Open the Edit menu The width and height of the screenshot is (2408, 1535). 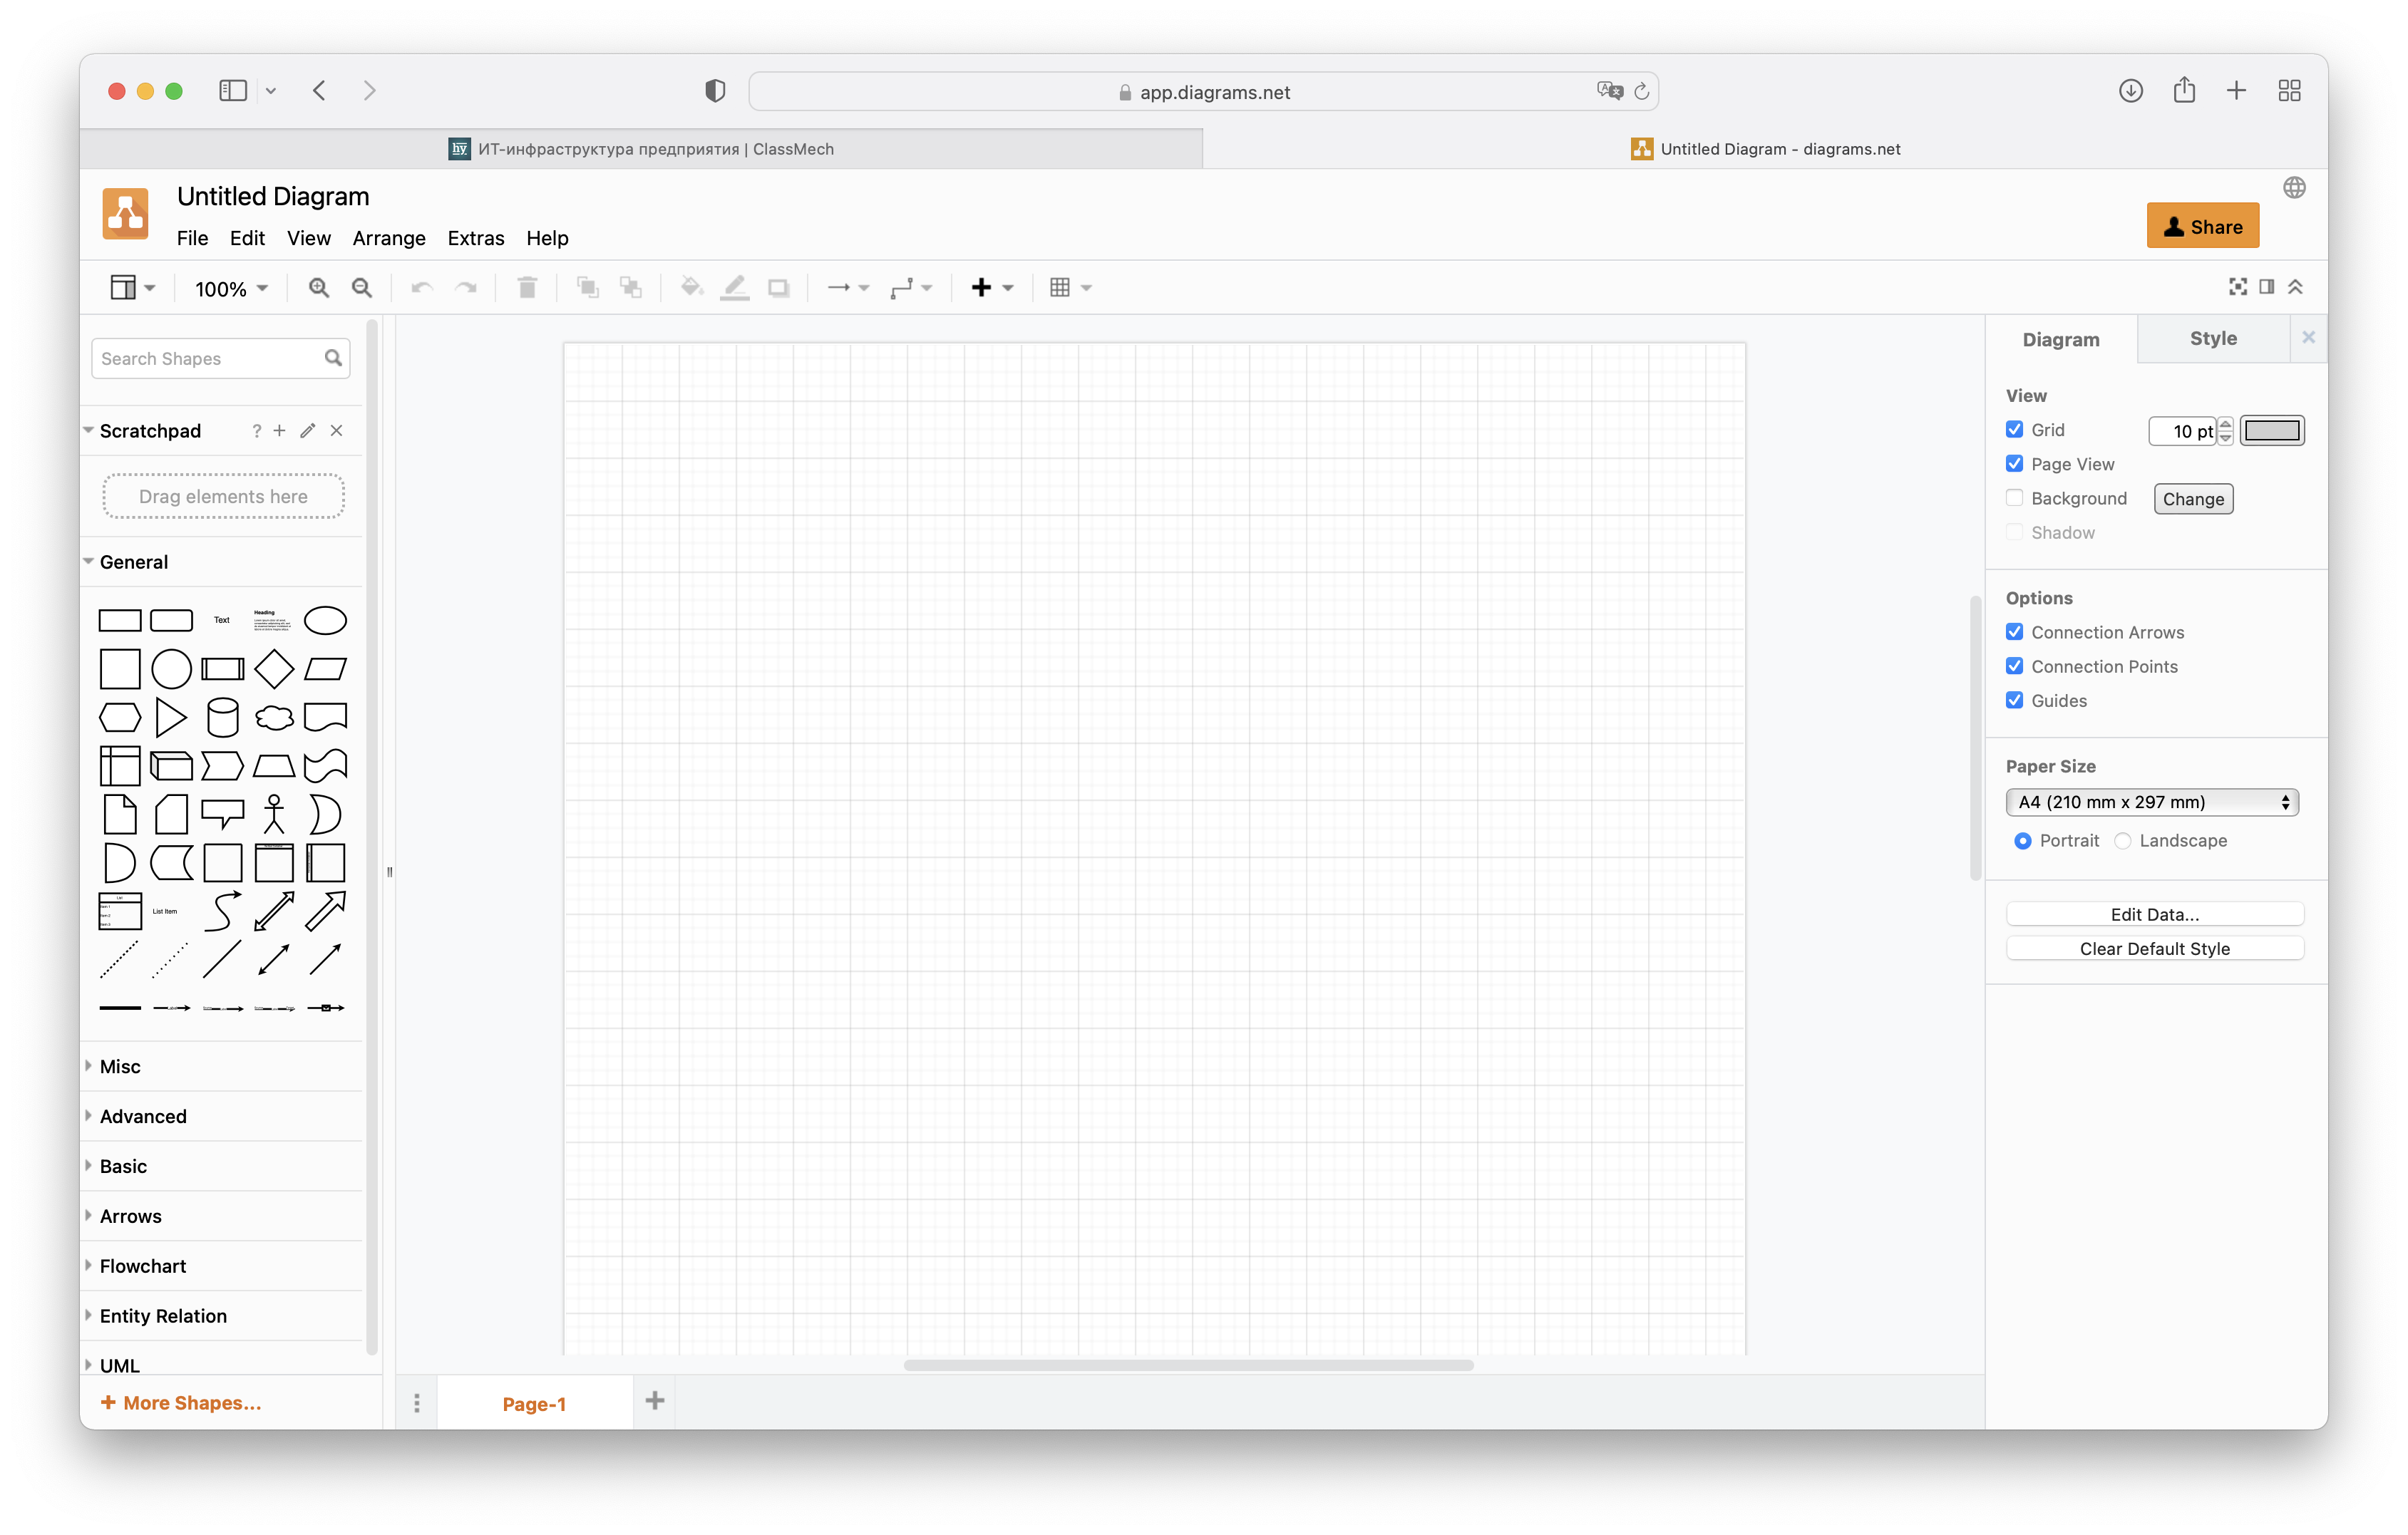[247, 238]
